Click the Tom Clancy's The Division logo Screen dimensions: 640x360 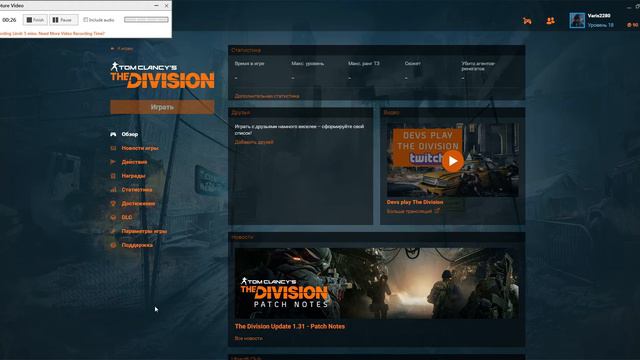point(162,75)
